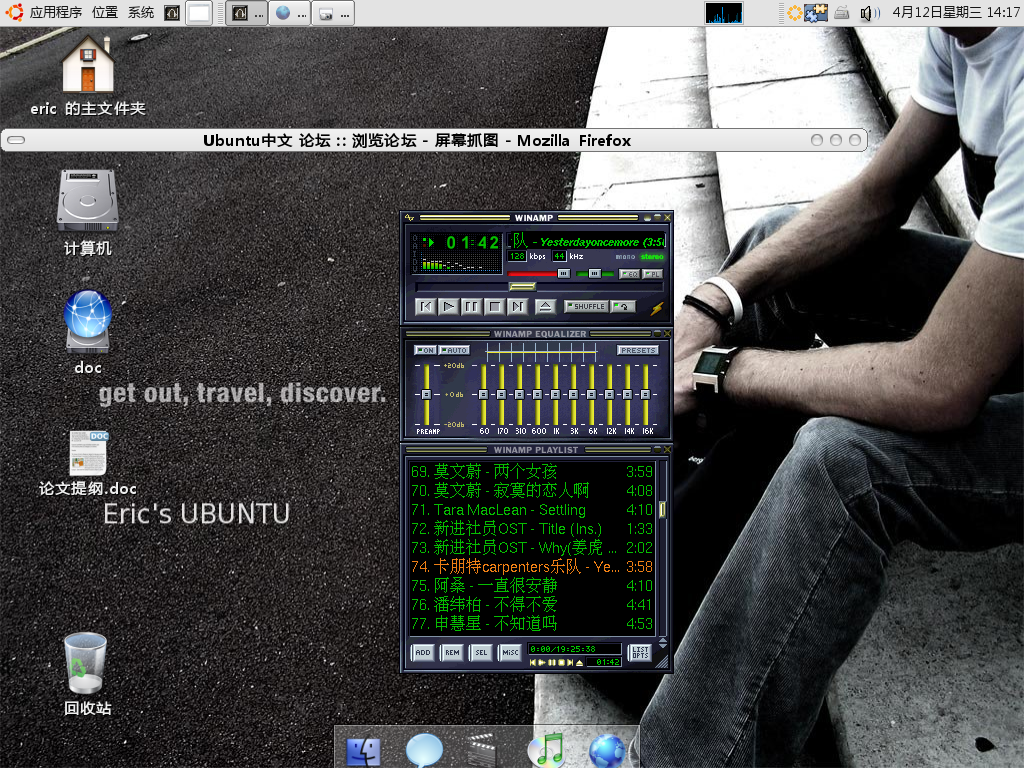Select track 76 潘纬柏 - 不得不爱
Image resolution: width=1024 pixels, height=768 pixels.
[x=532, y=604]
